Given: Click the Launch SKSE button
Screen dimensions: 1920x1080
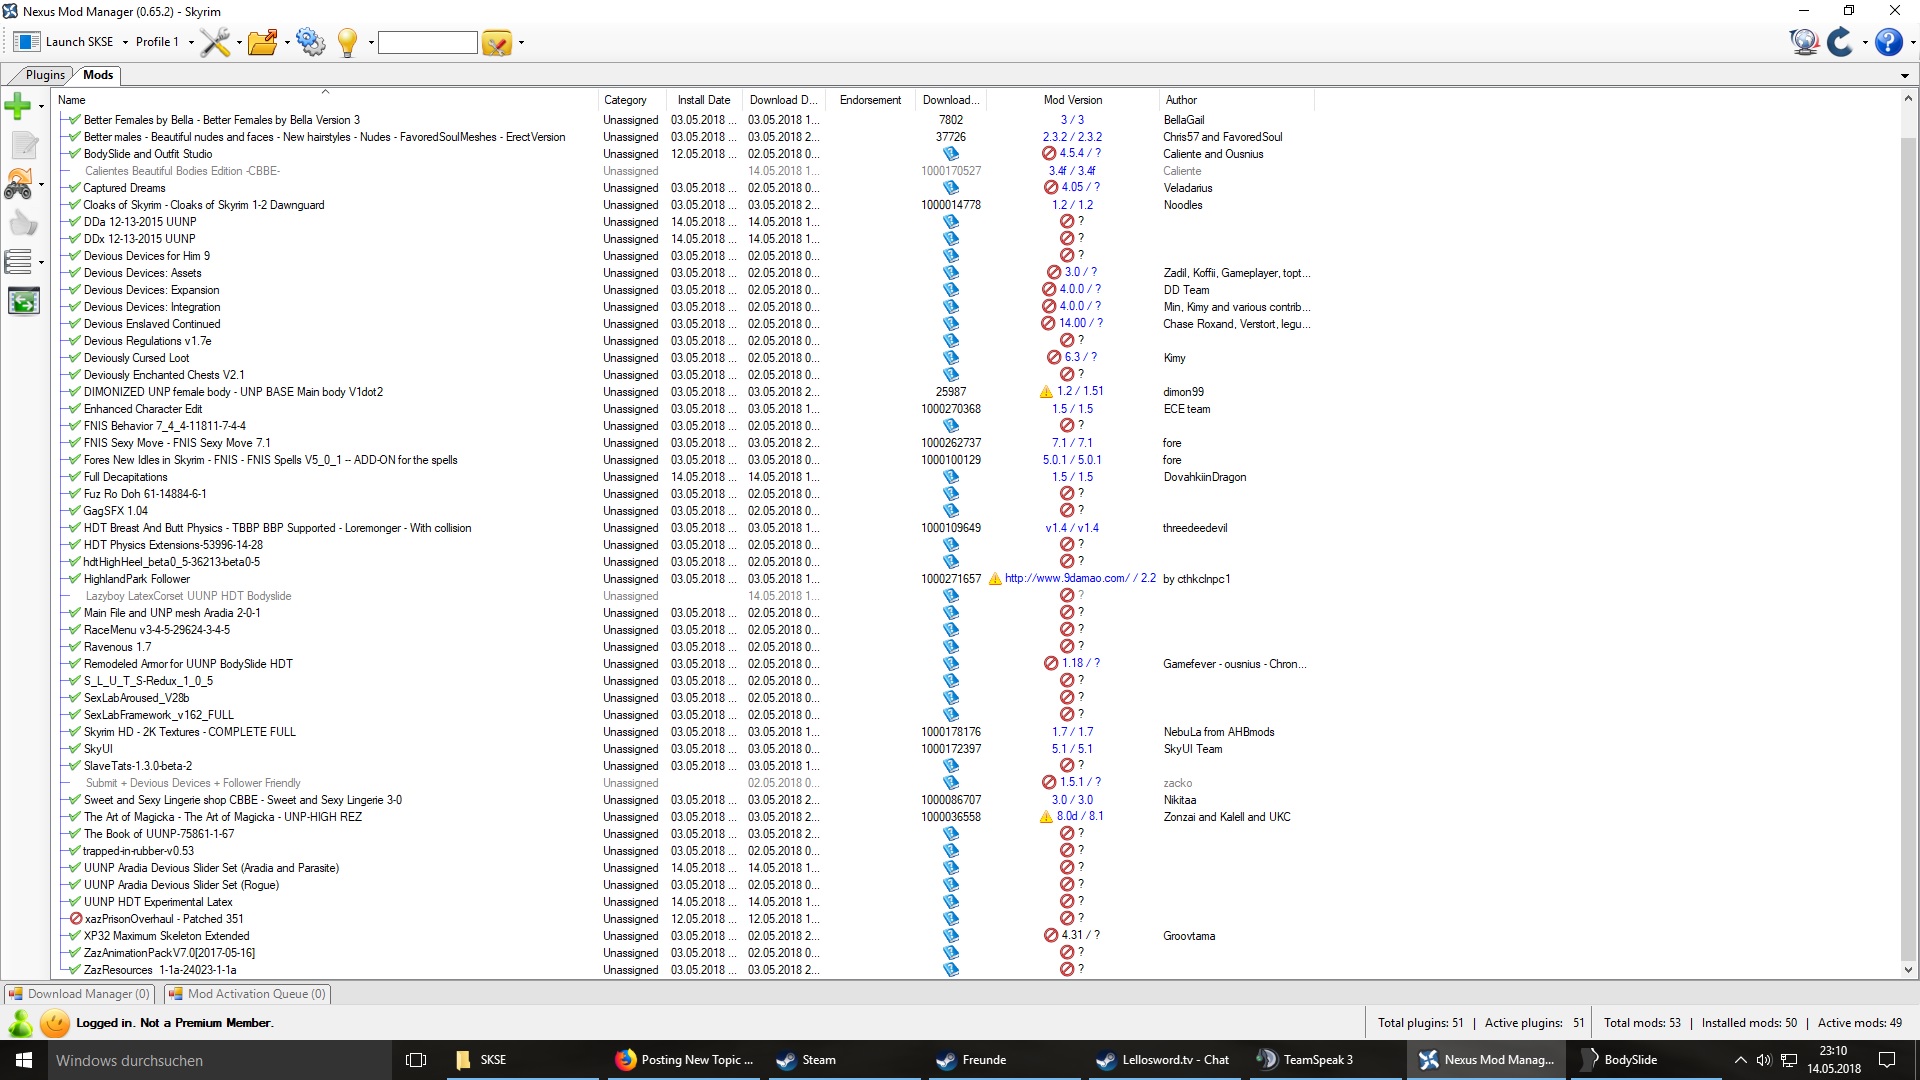Looking at the screenshot, I should 65,42.
